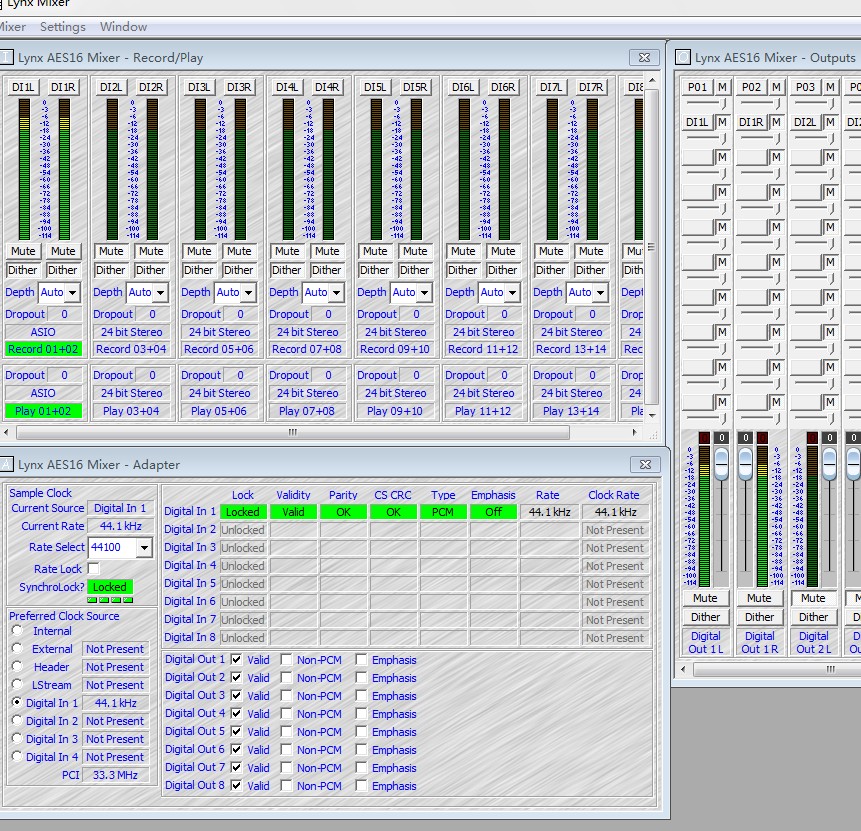861x831 pixels.
Task: Click the Digital Out 2L volume fader
Action: [830, 463]
